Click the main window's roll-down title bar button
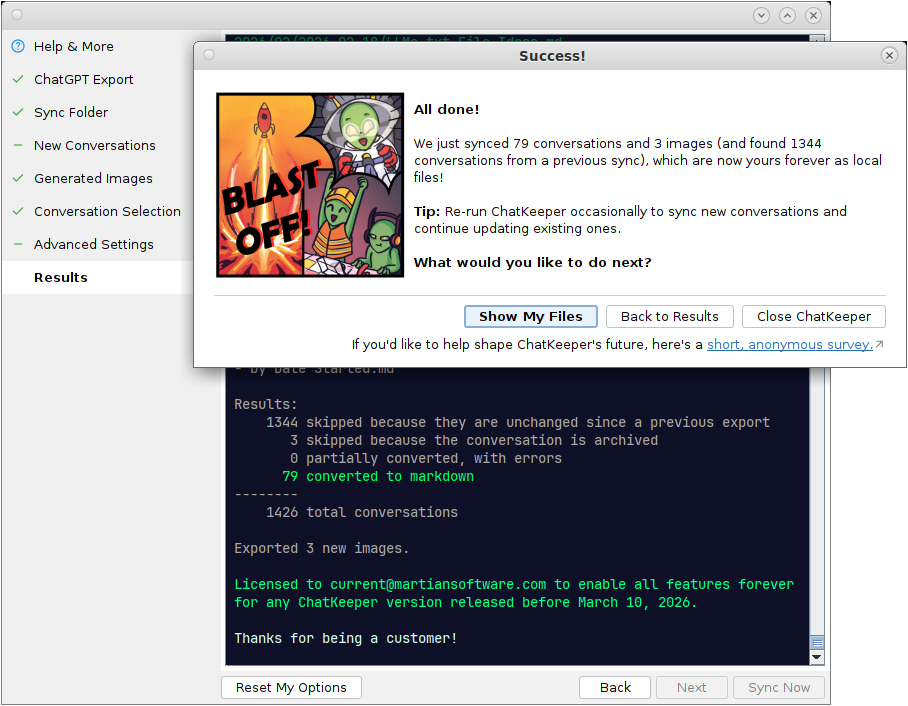 click(x=762, y=15)
